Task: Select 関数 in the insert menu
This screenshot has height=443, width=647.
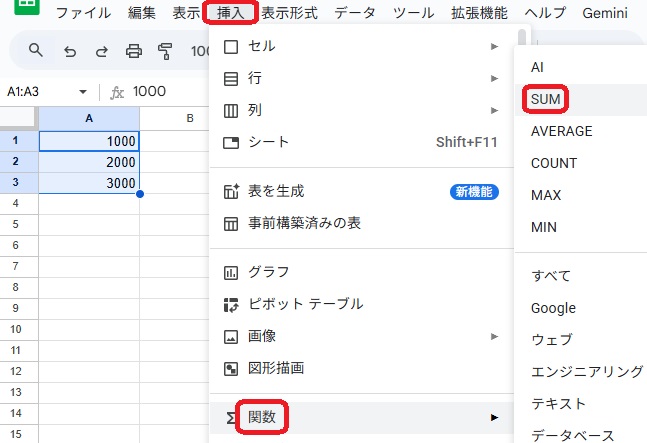Action: [x=362, y=417]
